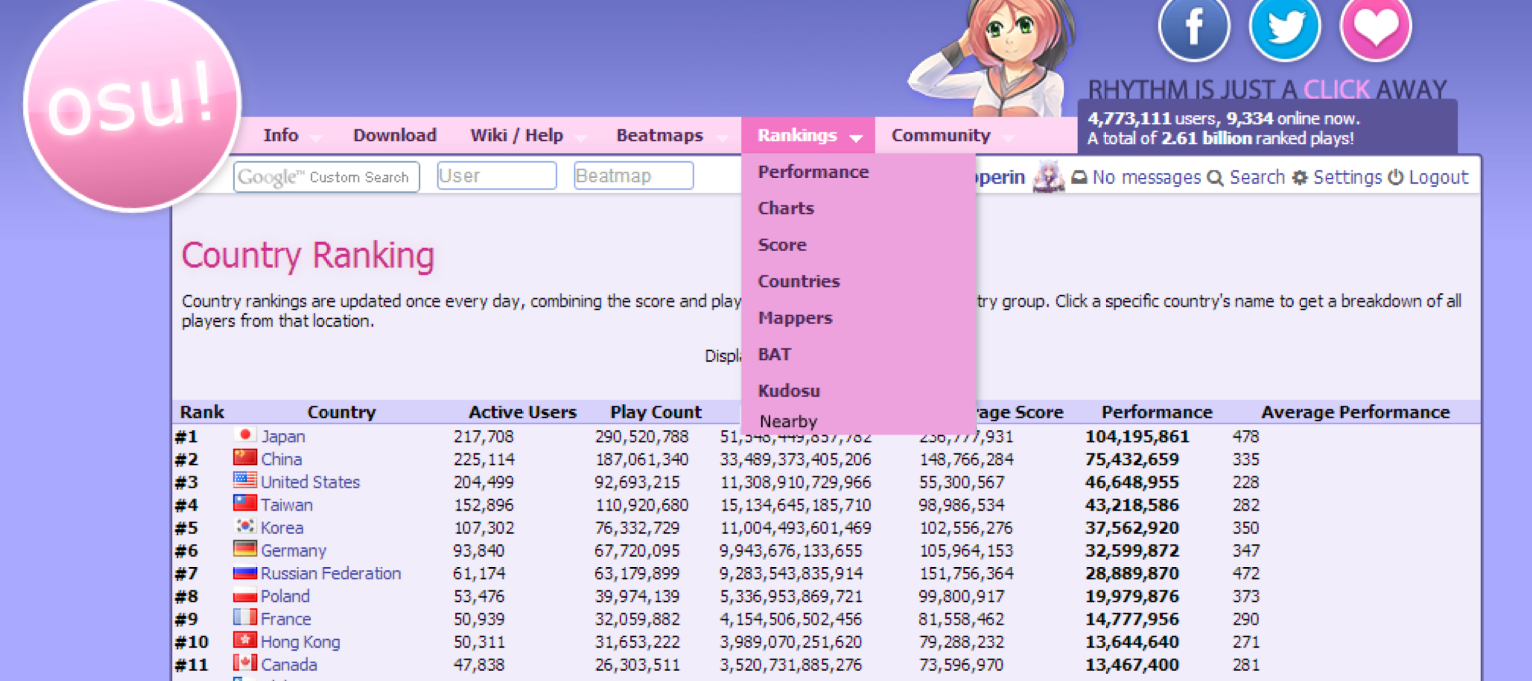Click Japan's performance value 104,195,861
This screenshot has width=1532, height=681.
tap(1137, 436)
